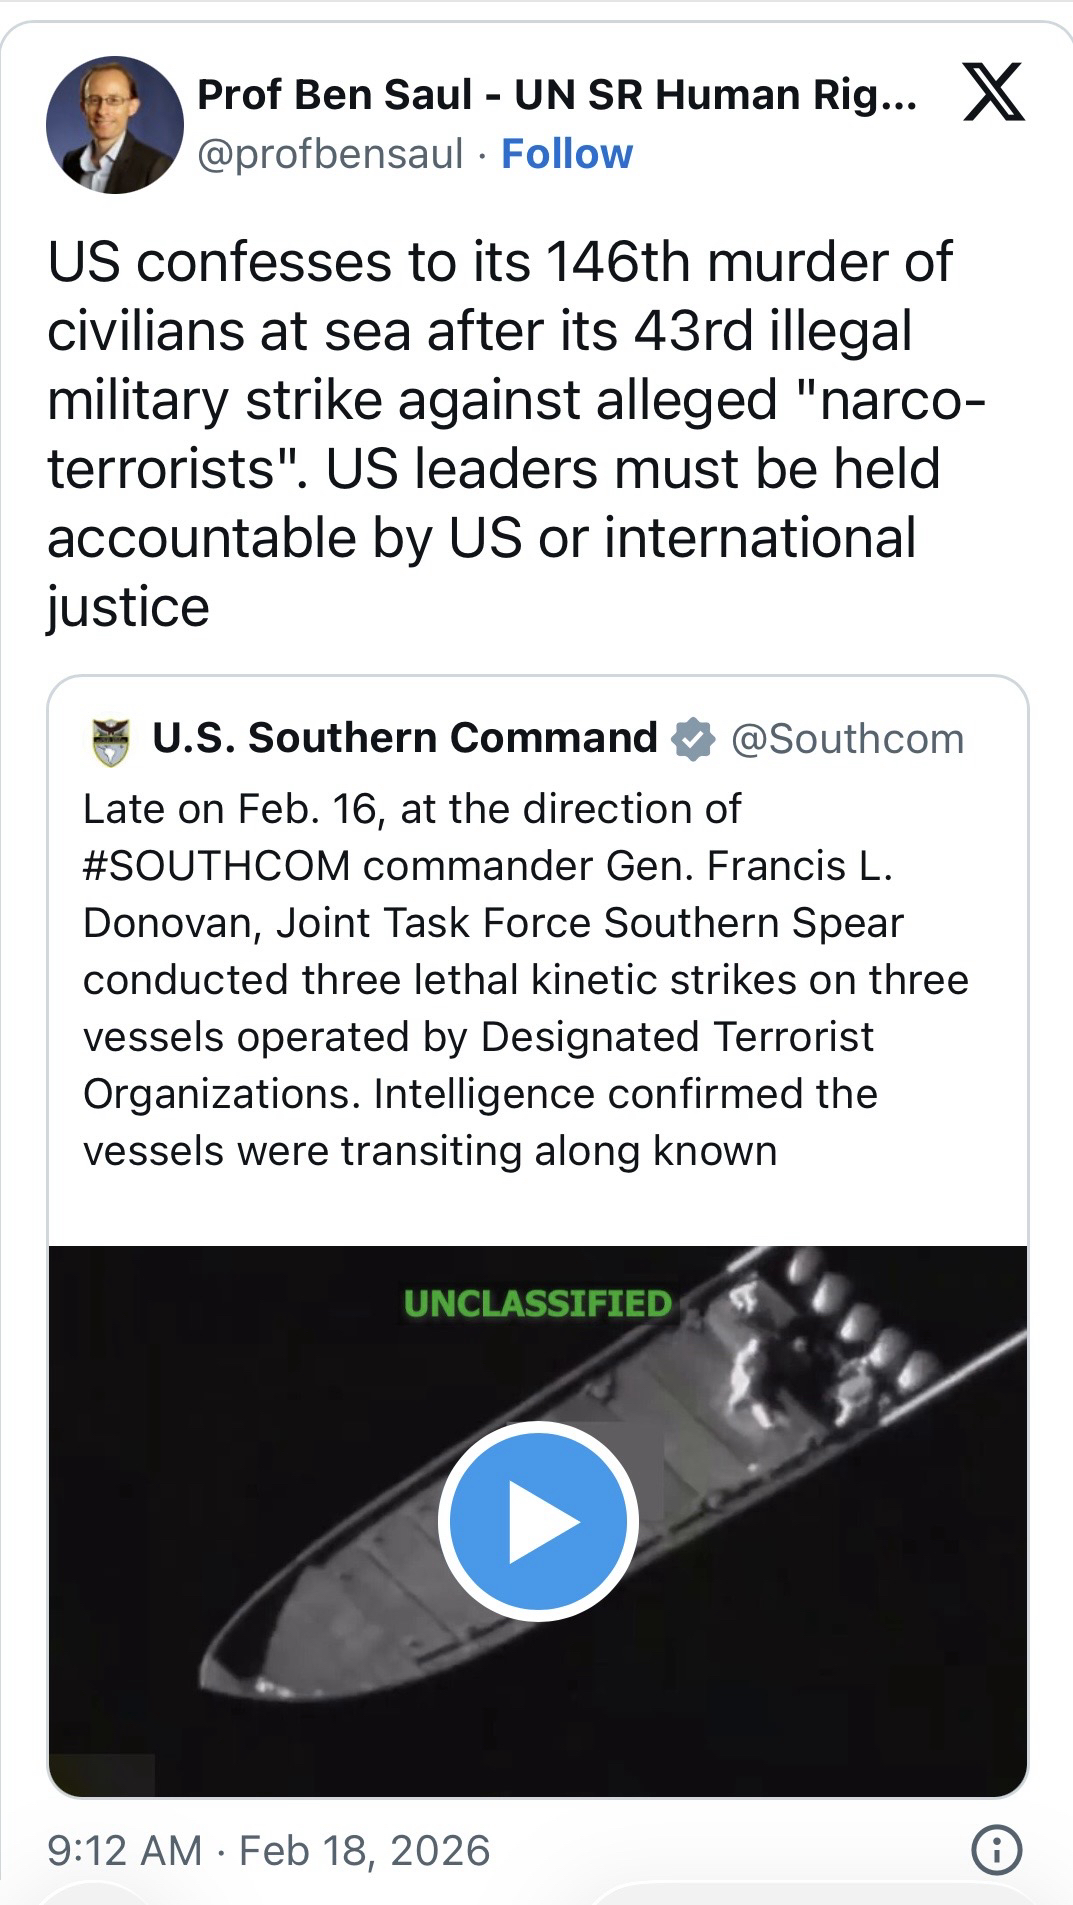
Task: Follow the @profbensaul account
Action: tap(566, 154)
